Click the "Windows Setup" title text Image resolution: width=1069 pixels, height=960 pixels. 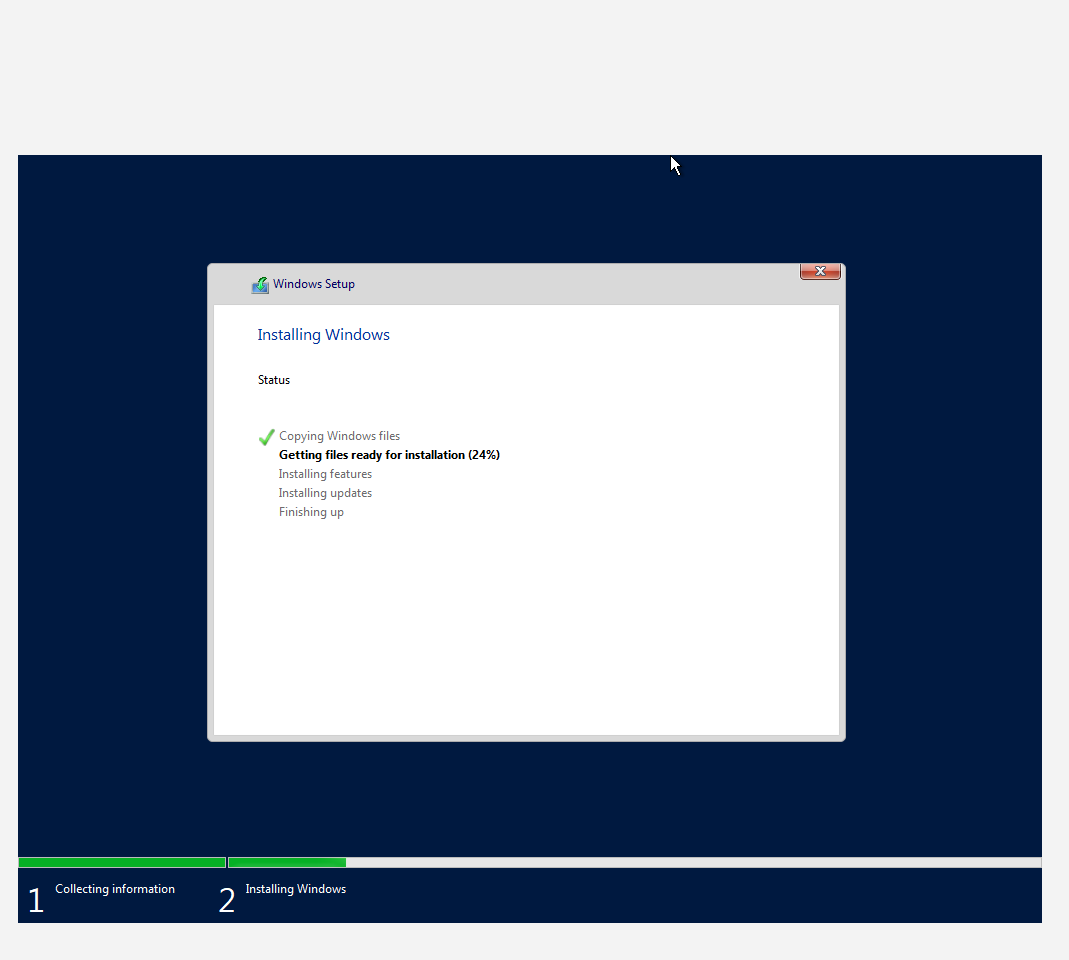coord(314,284)
